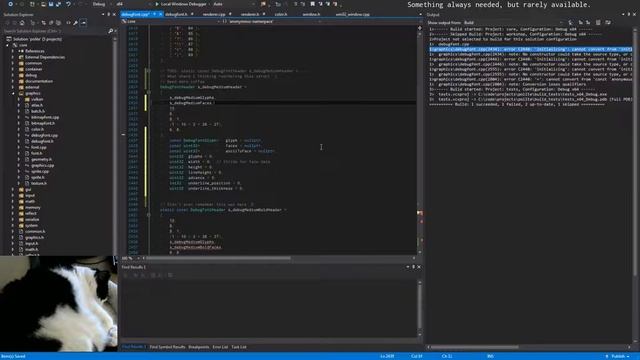Click the Save All toolbar icon
The width and height of the screenshot is (640, 360).
58,4
